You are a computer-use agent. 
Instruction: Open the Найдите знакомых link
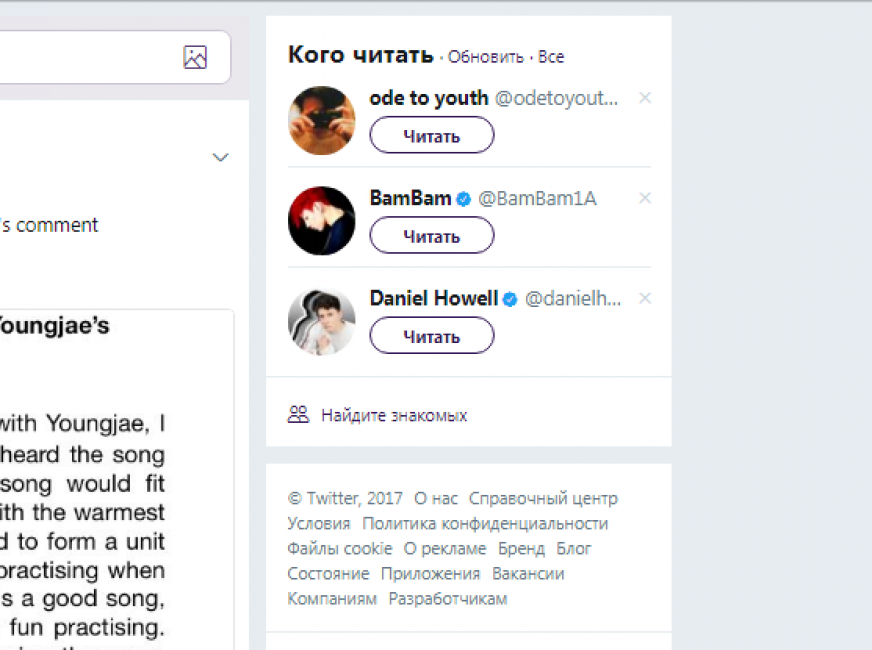pyautogui.click(x=394, y=415)
